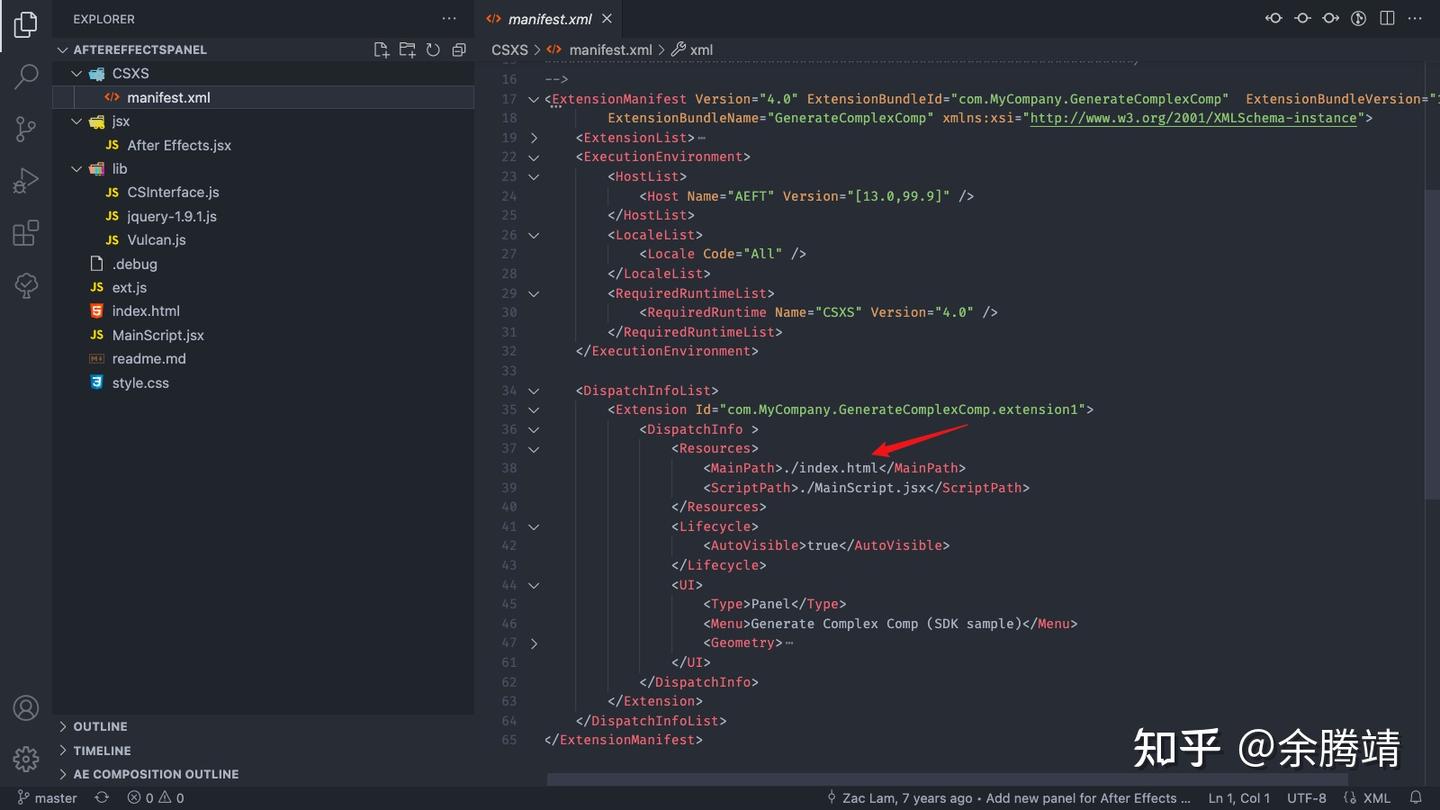The height and width of the screenshot is (810, 1440).
Task: Open the Extensions view
Action: [26, 233]
